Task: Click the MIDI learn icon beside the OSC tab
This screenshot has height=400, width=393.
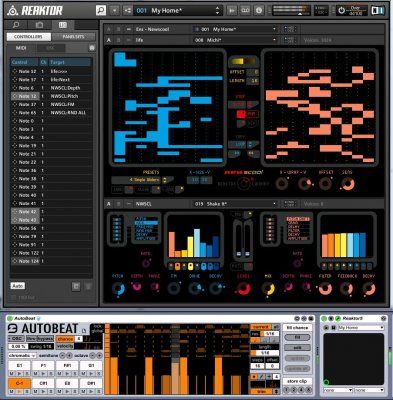Action: 92,48
